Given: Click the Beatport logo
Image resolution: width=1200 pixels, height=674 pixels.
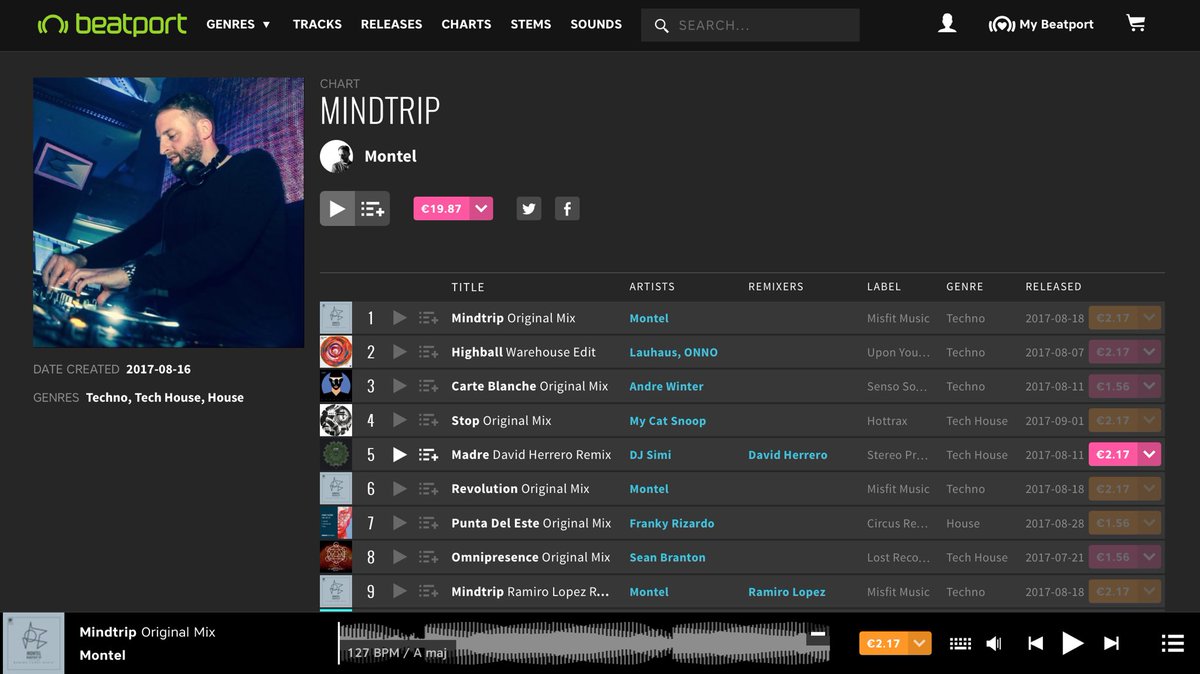Looking at the screenshot, I should point(111,24).
